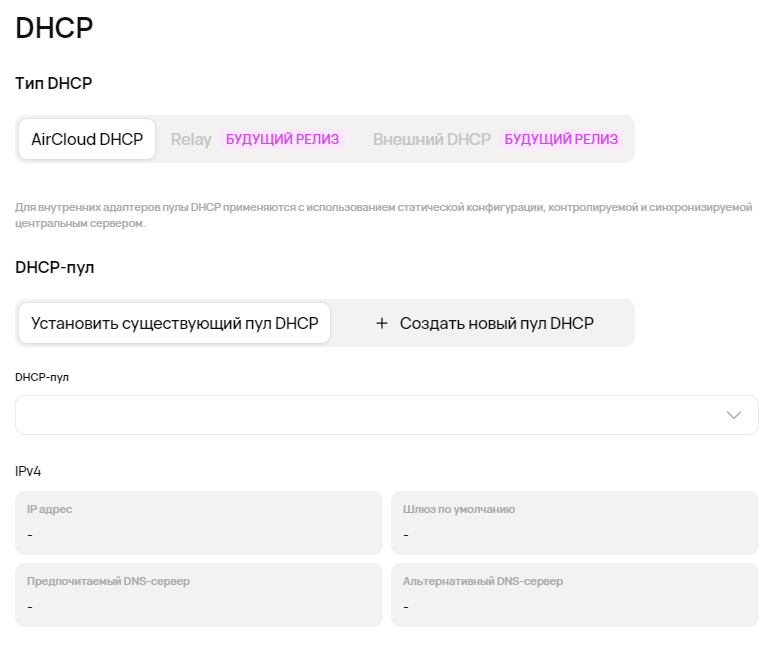This screenshot has height=654, width=776.
Task: Click the DHCP page heading
Action: (x=54, y=28)
